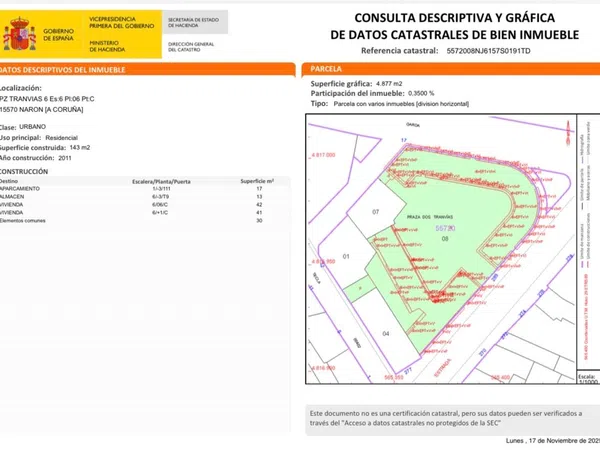Select 15570 NARON [A CORUÑA] line
Viewport: 600px width, 450px height.
pos(41,109)
